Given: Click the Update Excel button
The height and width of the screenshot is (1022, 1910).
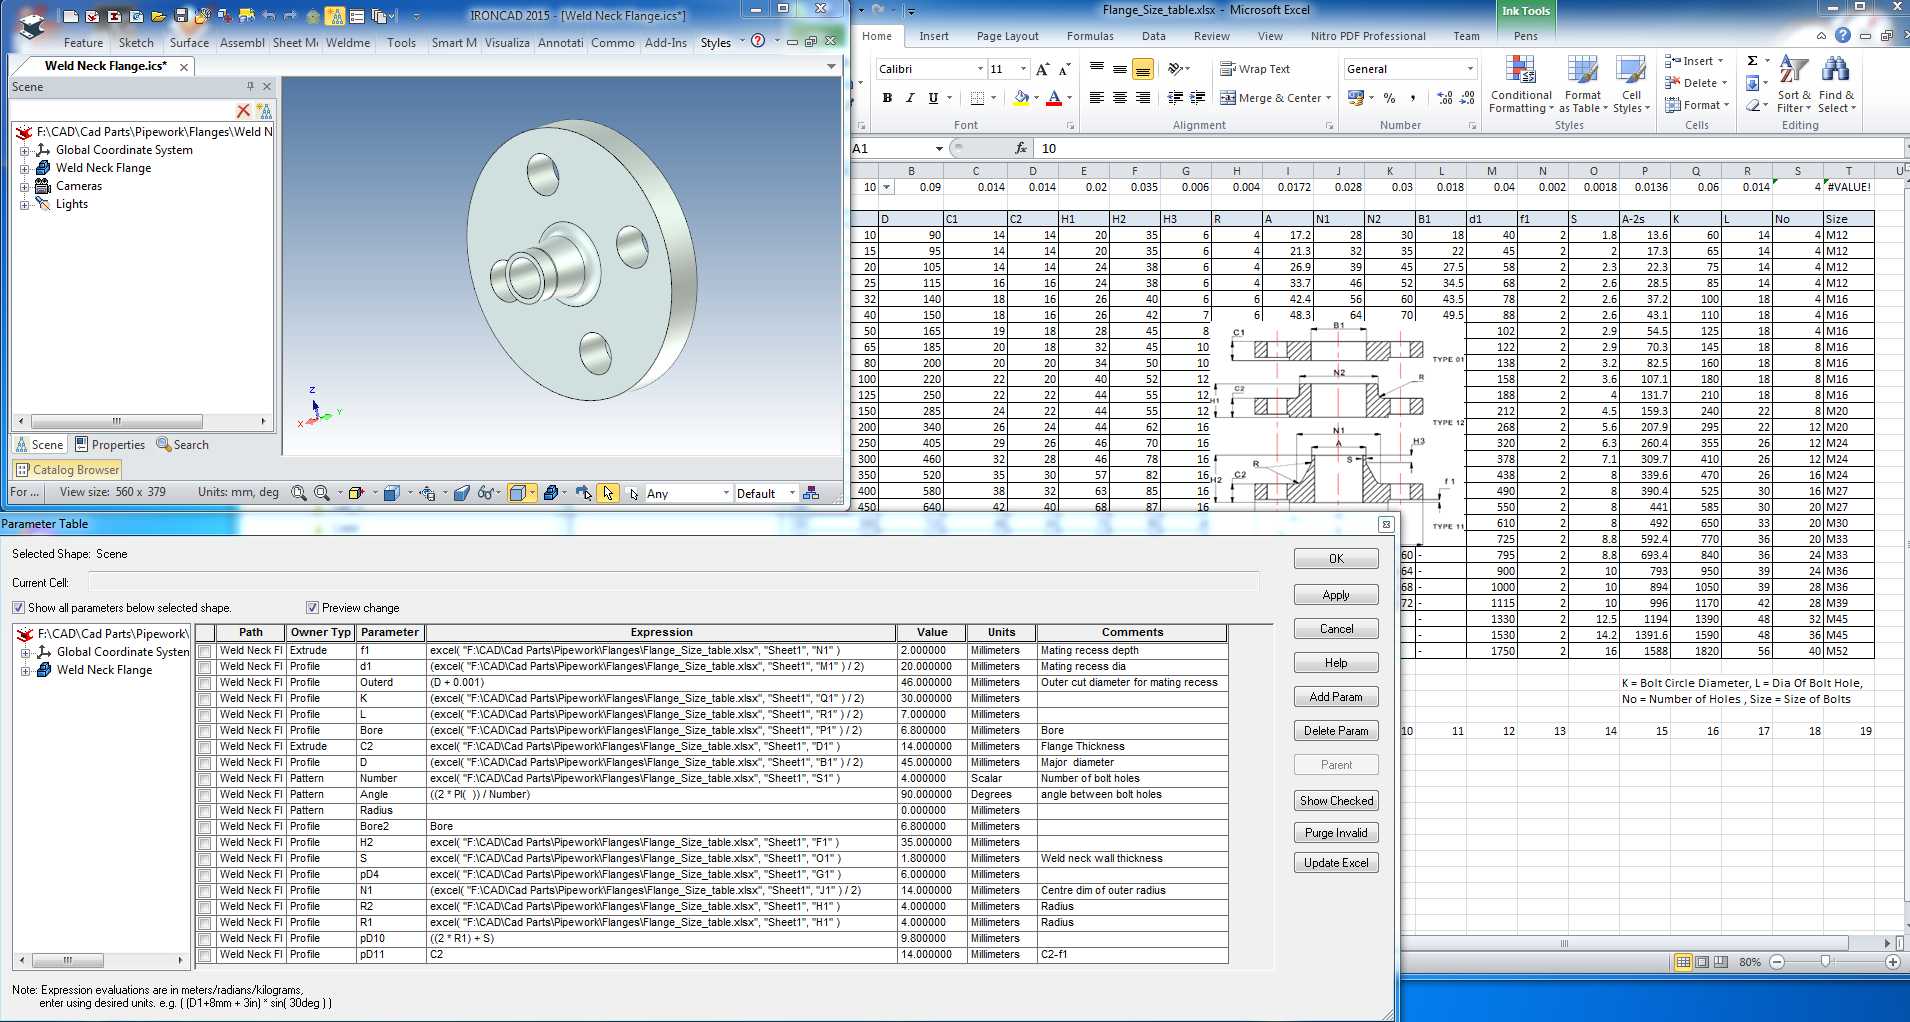Looking at the screenshot, I should pyautogui.click(x=1336, y=863).
